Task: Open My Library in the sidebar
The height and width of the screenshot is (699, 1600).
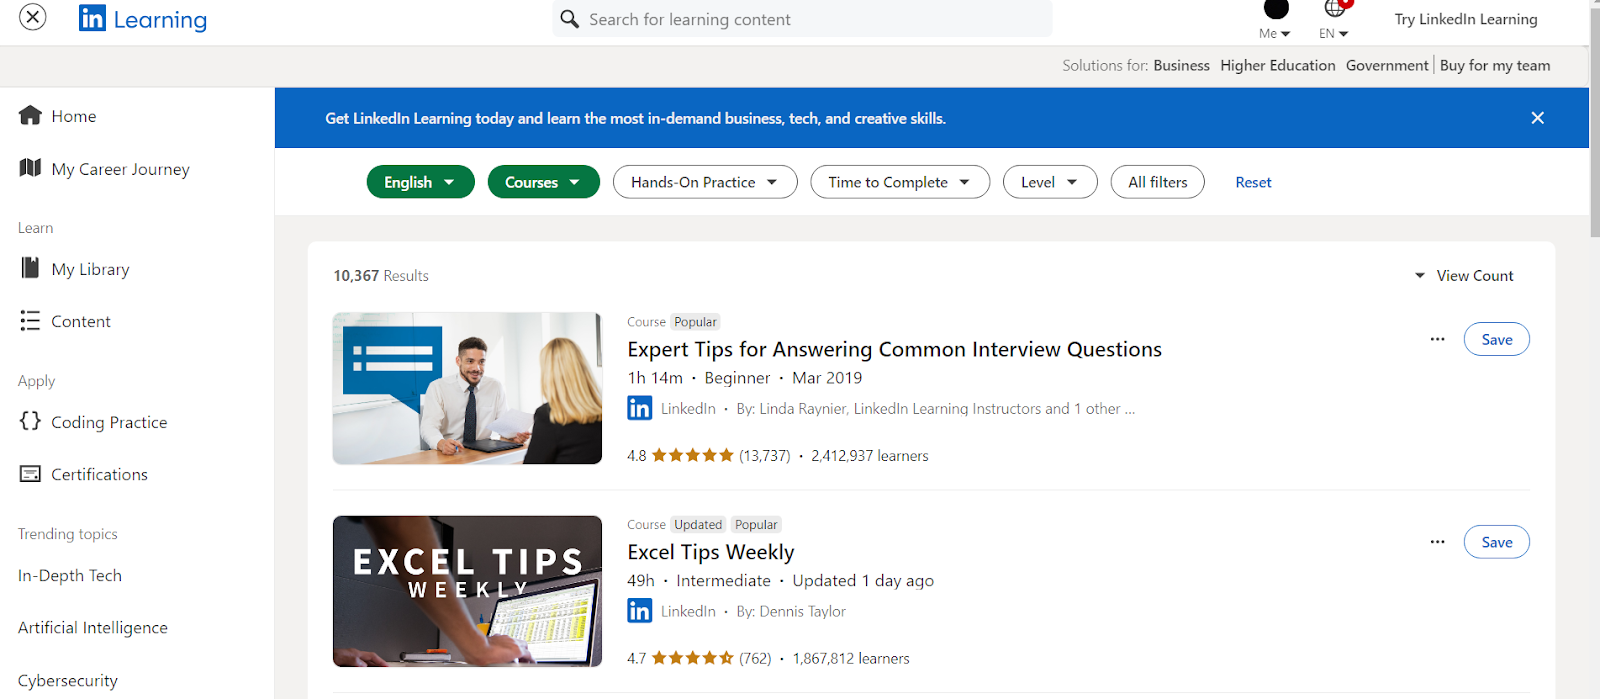Action: [90, 269]
